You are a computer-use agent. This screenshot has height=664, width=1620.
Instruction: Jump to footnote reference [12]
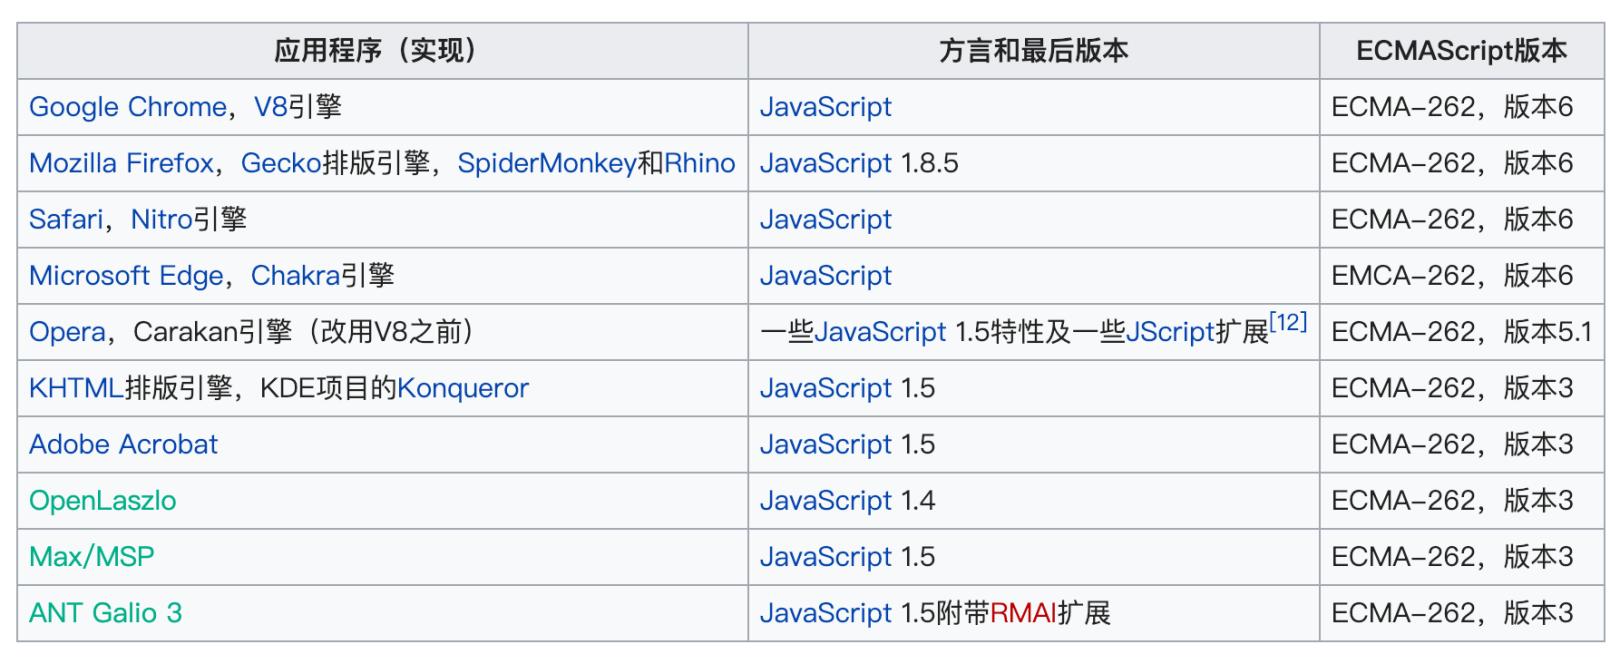pos(1288,322)
